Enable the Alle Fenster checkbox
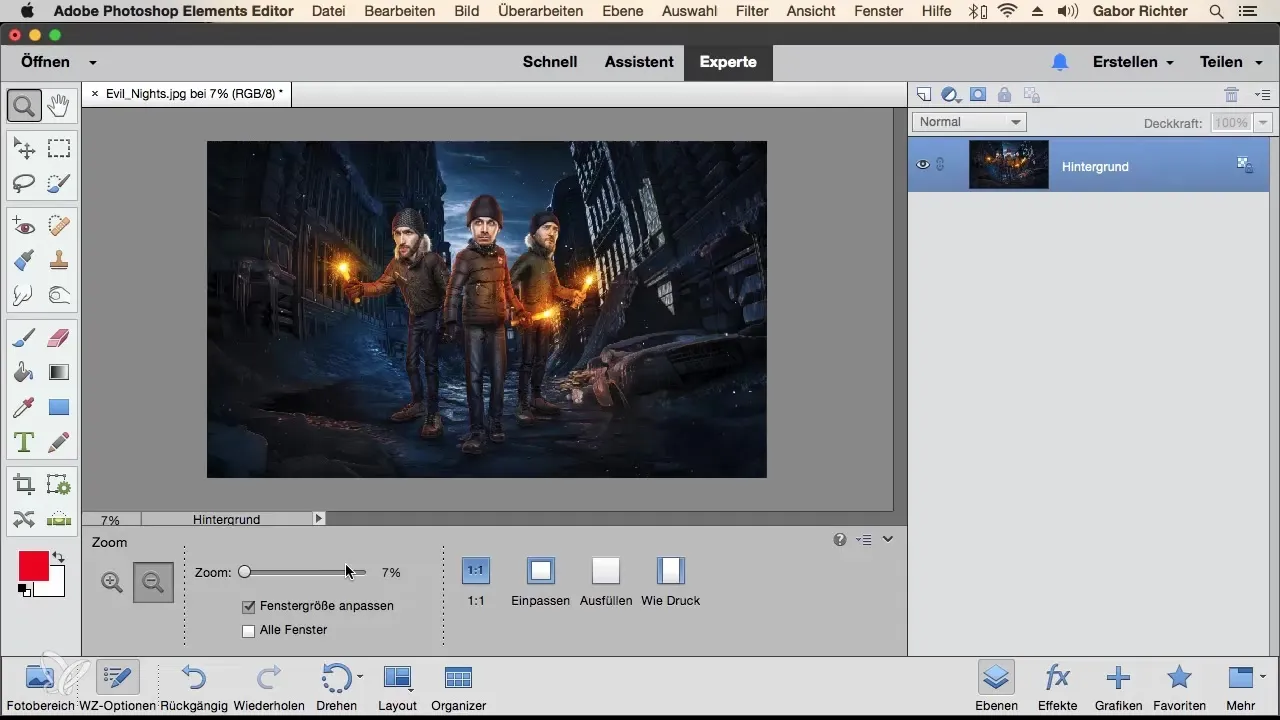The width and height of the screenshot is (1280, 720). [249, 630]
